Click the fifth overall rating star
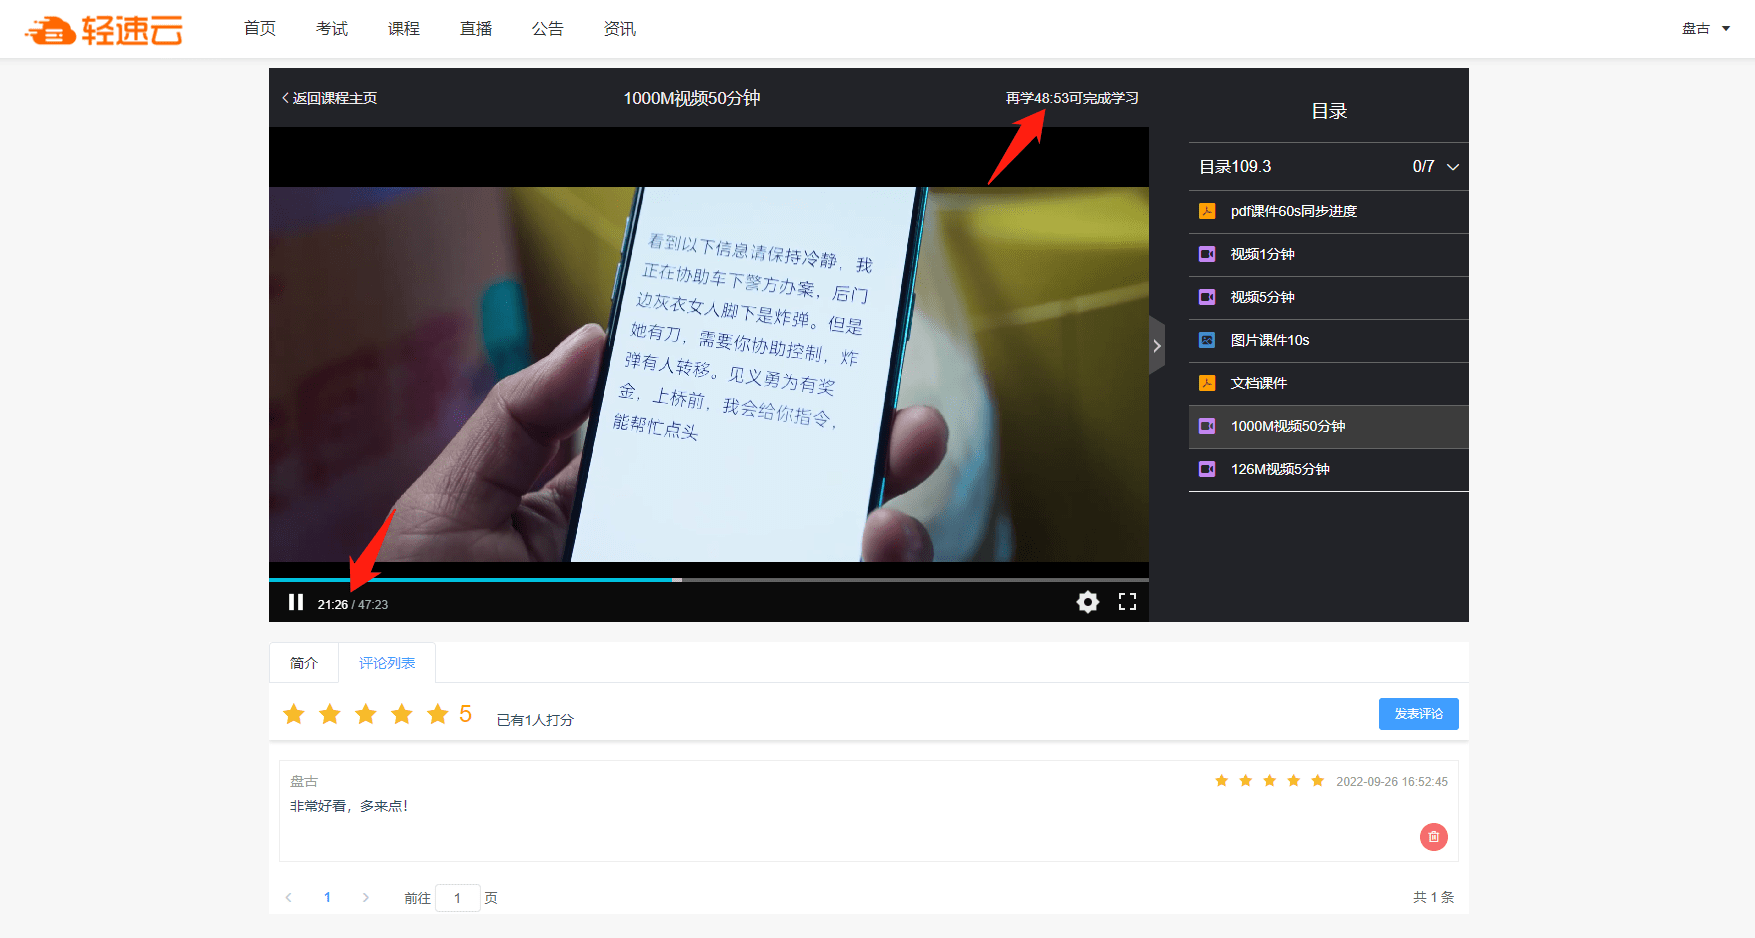The width and height of the screenshot is (1755, 938). click(438, 714)
